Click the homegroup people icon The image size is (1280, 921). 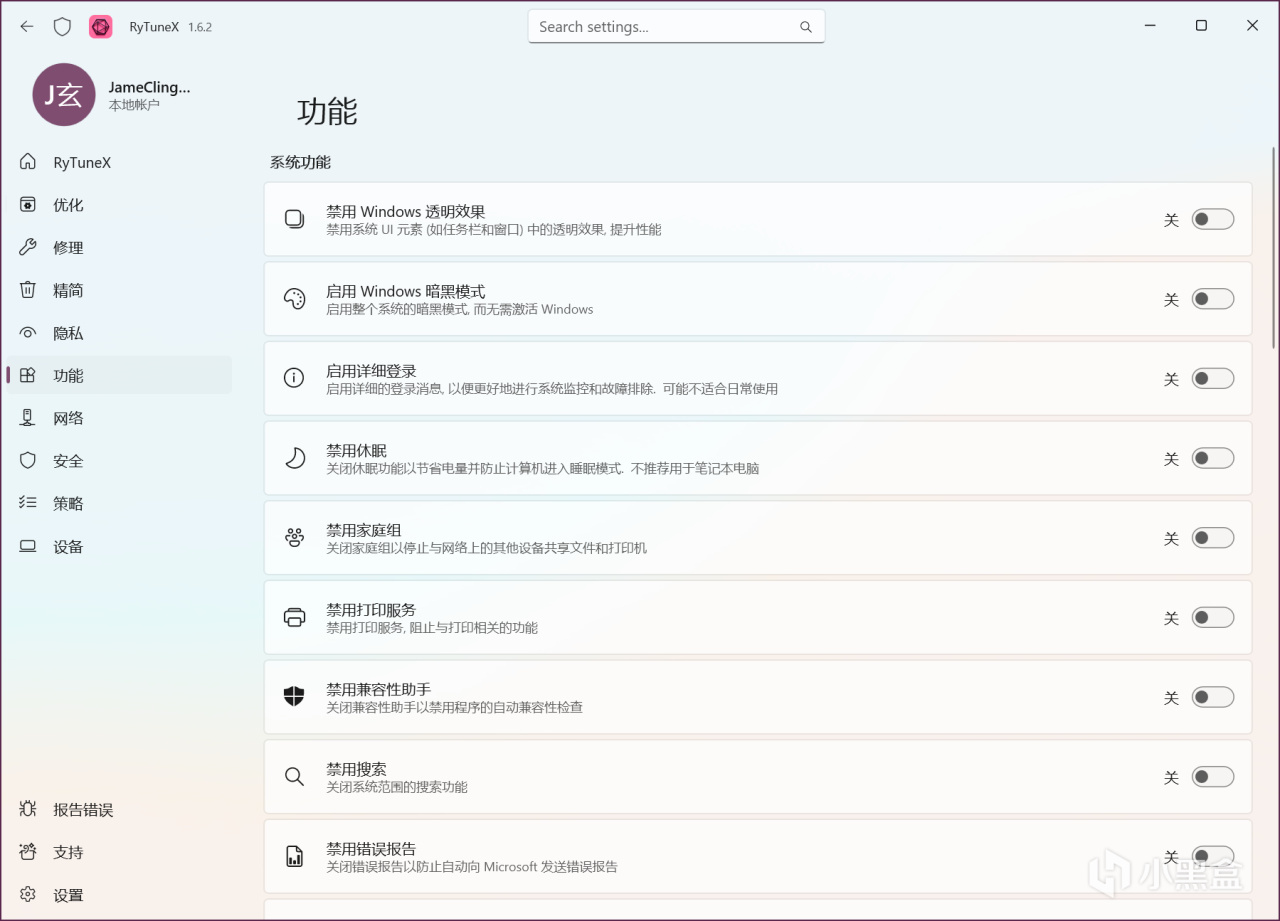[x=294, y=538]
